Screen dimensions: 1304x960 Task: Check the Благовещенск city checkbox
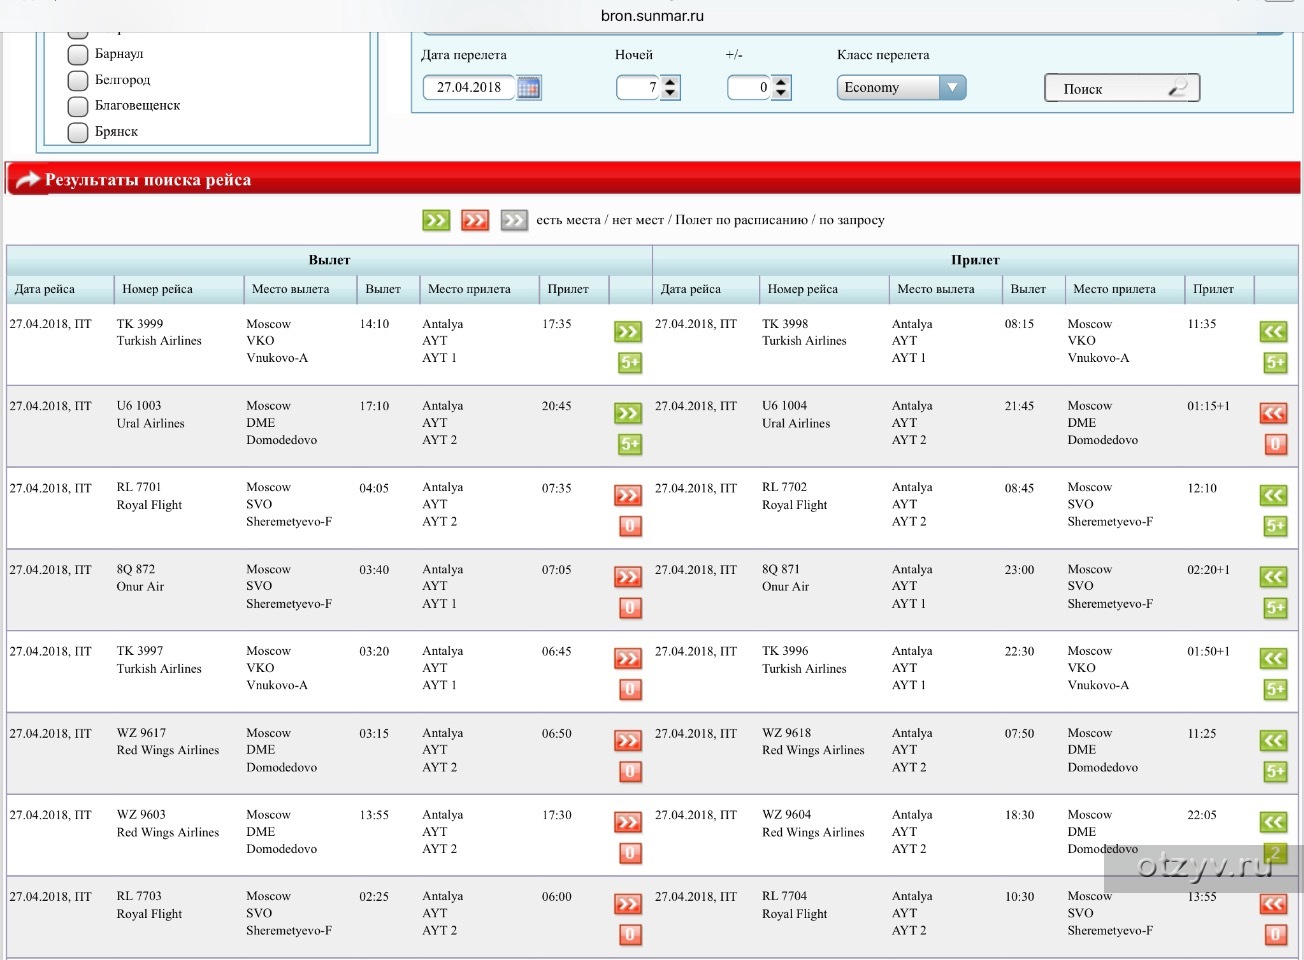(78, 106)
